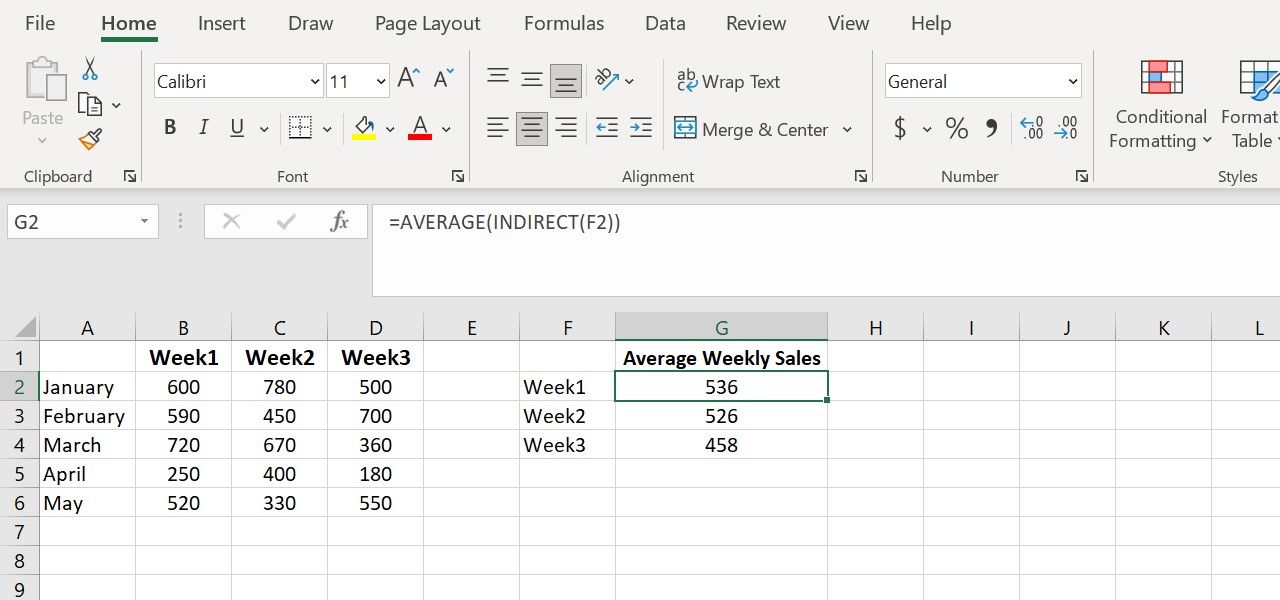
Task: Open the Number group dialog launcher
Action: click(x=1081, y=176)
